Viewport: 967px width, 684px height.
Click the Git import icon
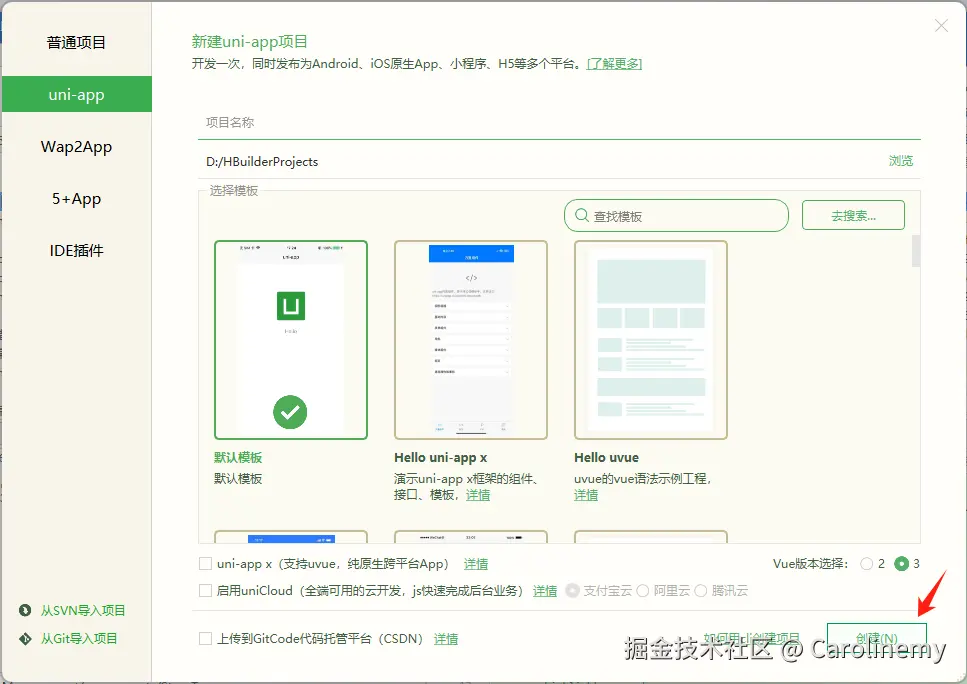click(x=25, y=638)
